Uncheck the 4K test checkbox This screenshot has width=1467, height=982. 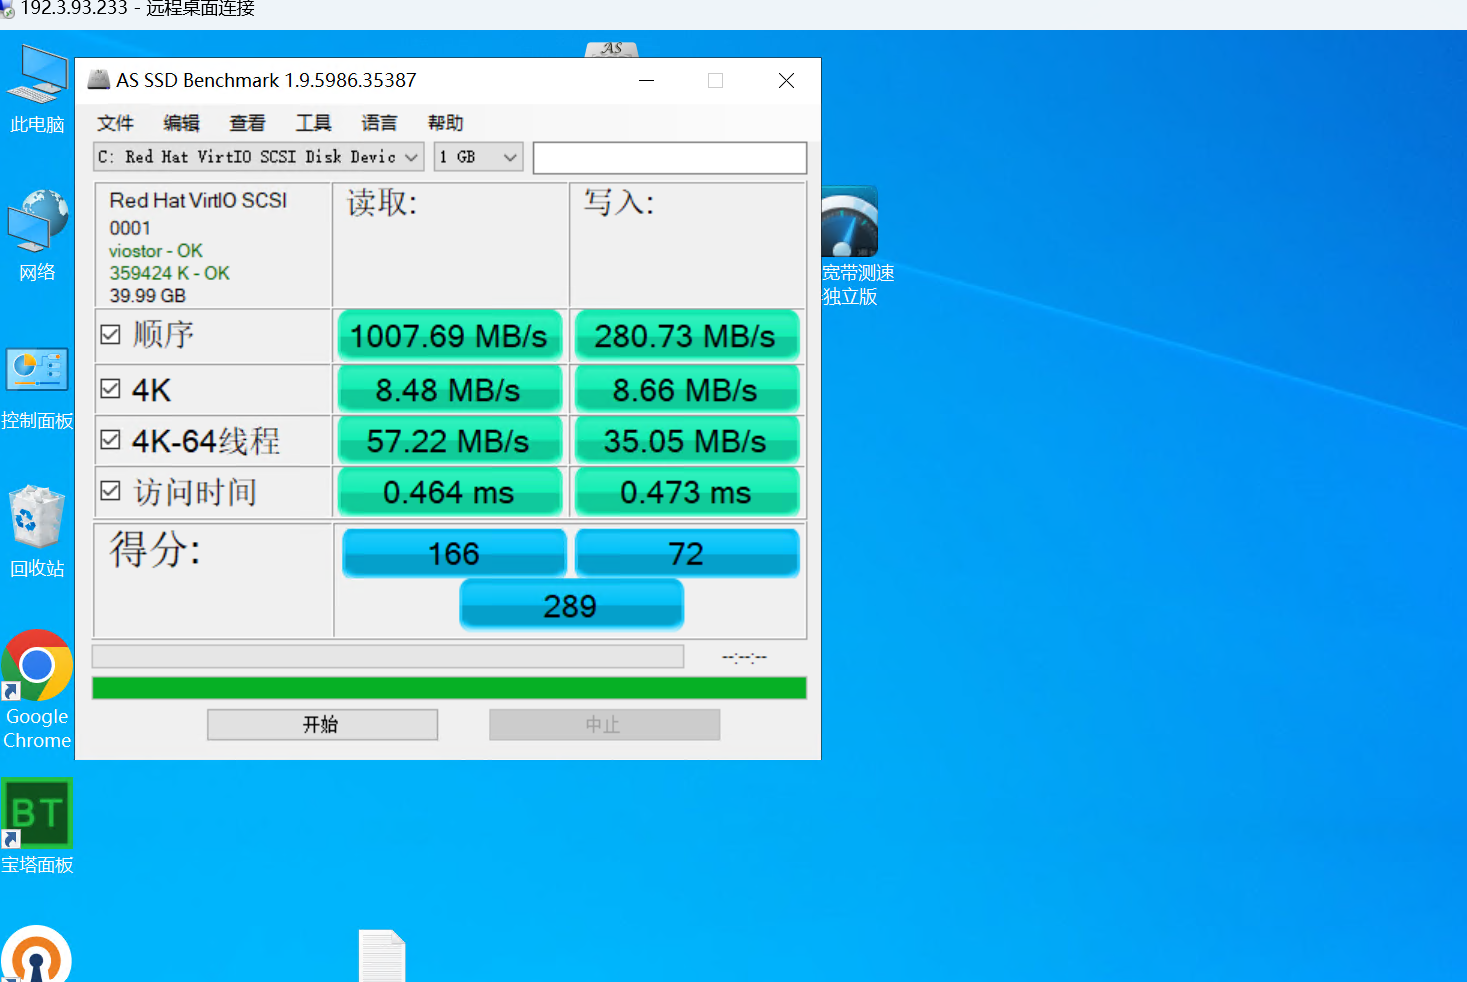(111, 389)
